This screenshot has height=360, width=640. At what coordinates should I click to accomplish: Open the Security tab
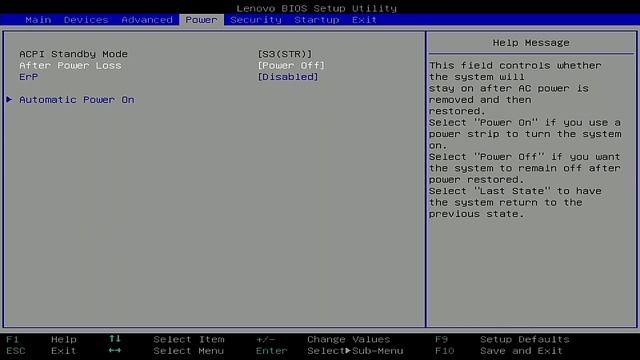(256, 20)
